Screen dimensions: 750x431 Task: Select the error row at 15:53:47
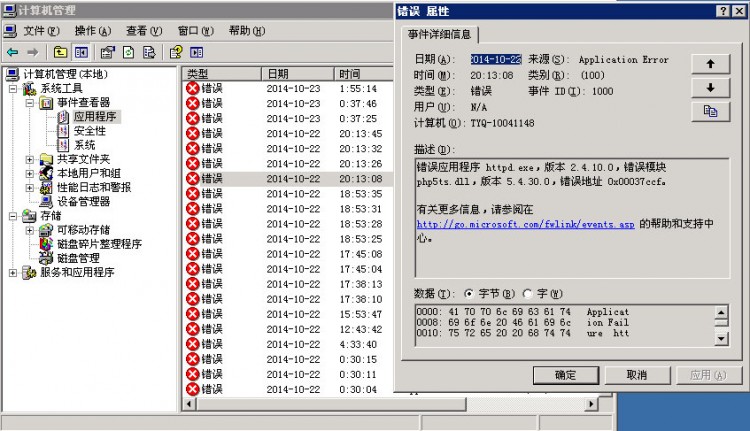[288, 314]
